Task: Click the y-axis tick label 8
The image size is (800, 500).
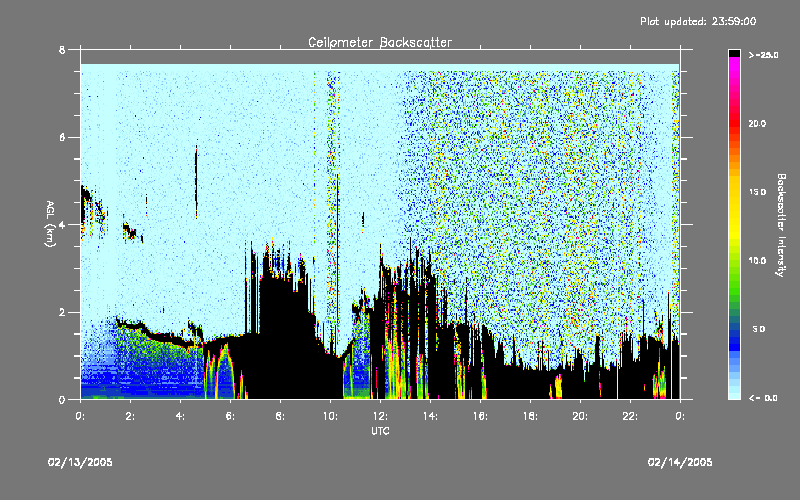Action: click(62, 49)
